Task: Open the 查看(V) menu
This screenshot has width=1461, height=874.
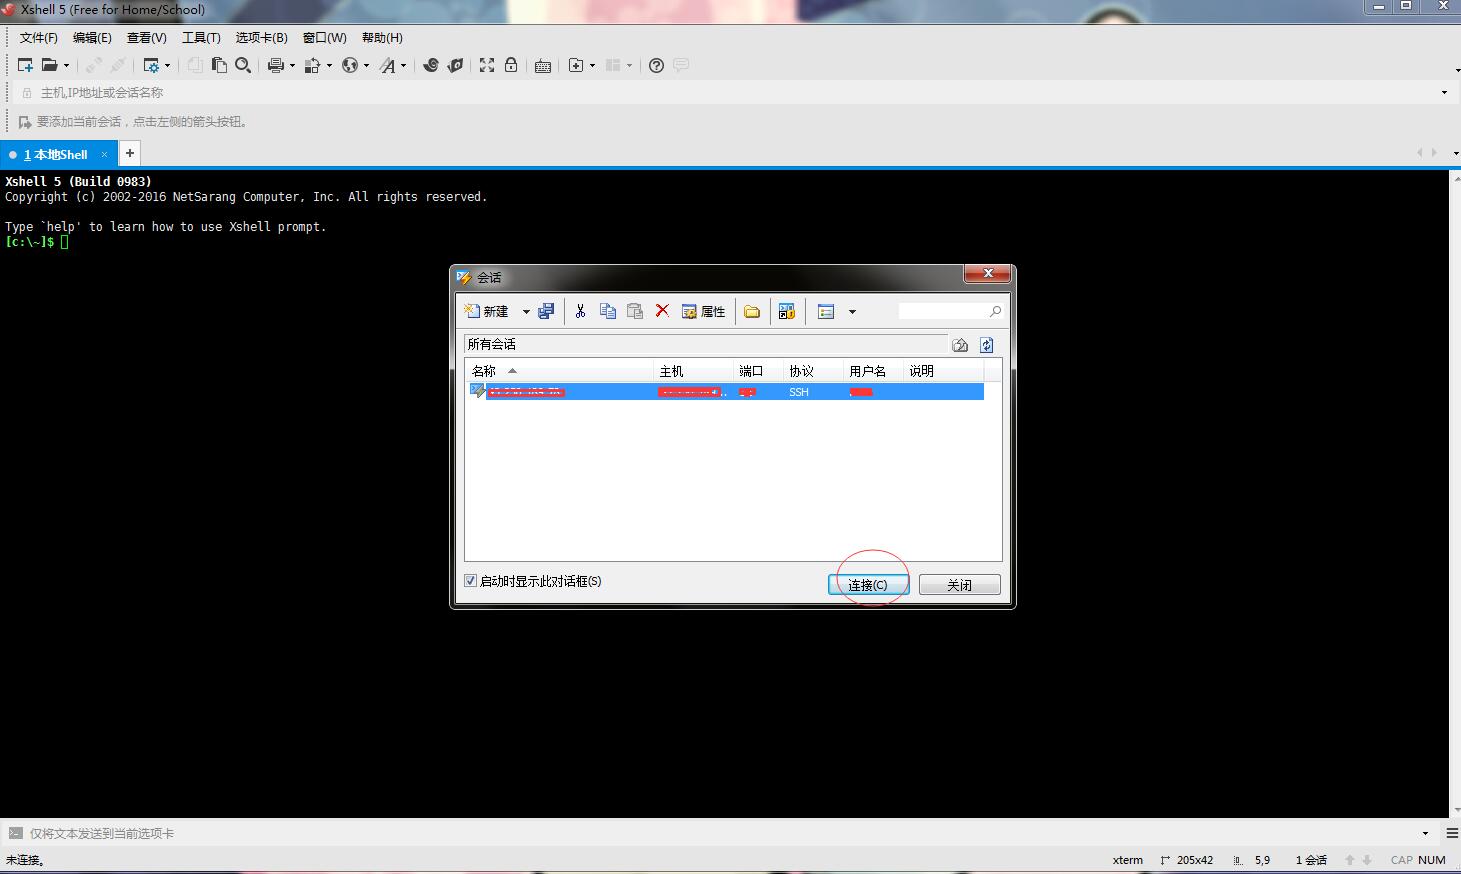Action: coord(146,38)
